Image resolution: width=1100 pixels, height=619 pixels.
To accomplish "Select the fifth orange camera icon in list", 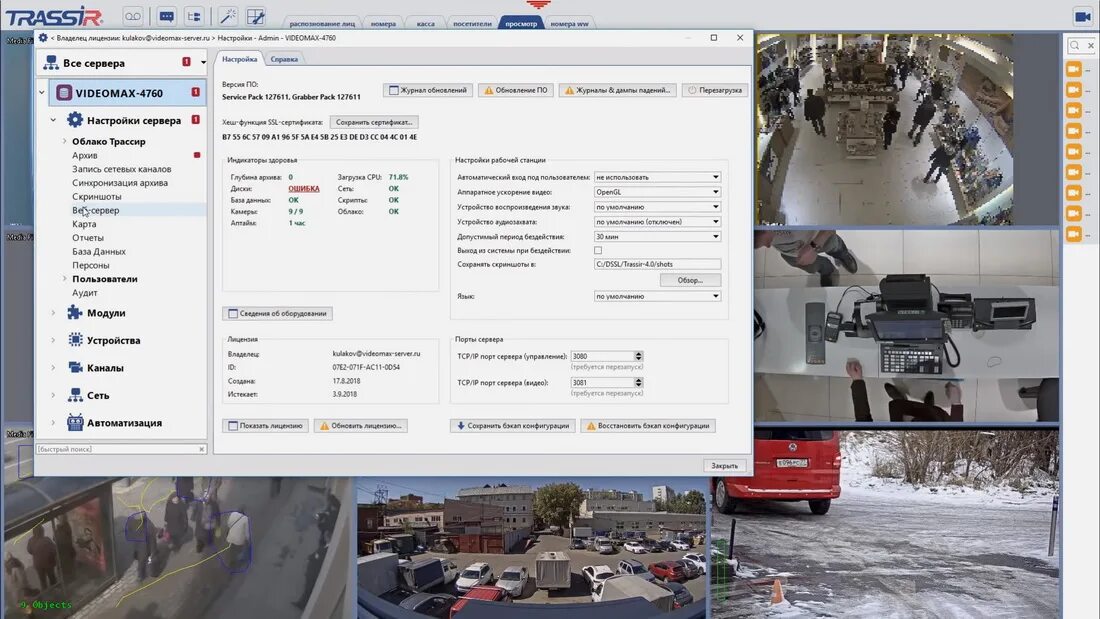I will [x=1073, y=152].
